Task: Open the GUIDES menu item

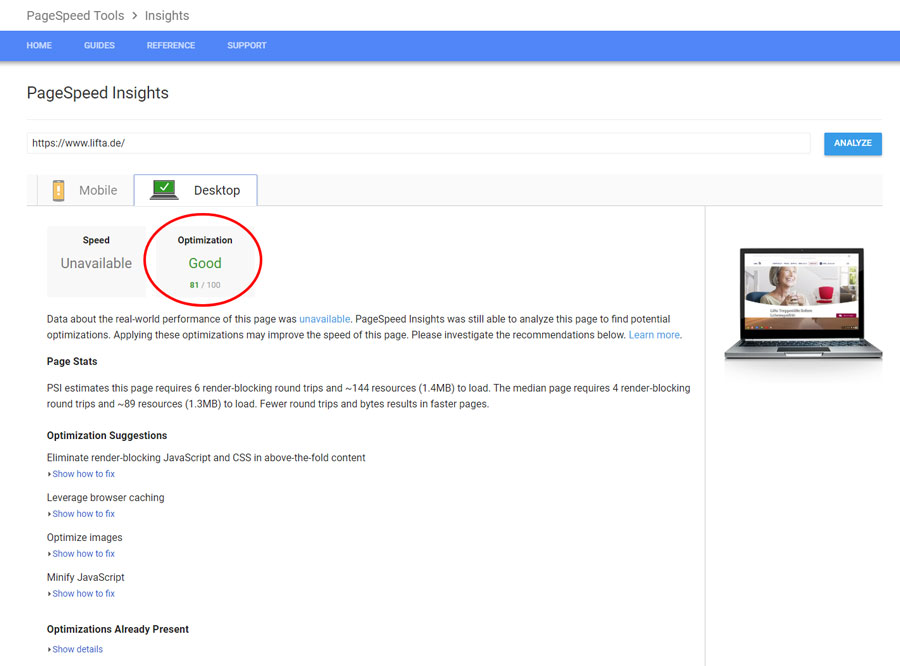Action: click(x=99, y=45)
